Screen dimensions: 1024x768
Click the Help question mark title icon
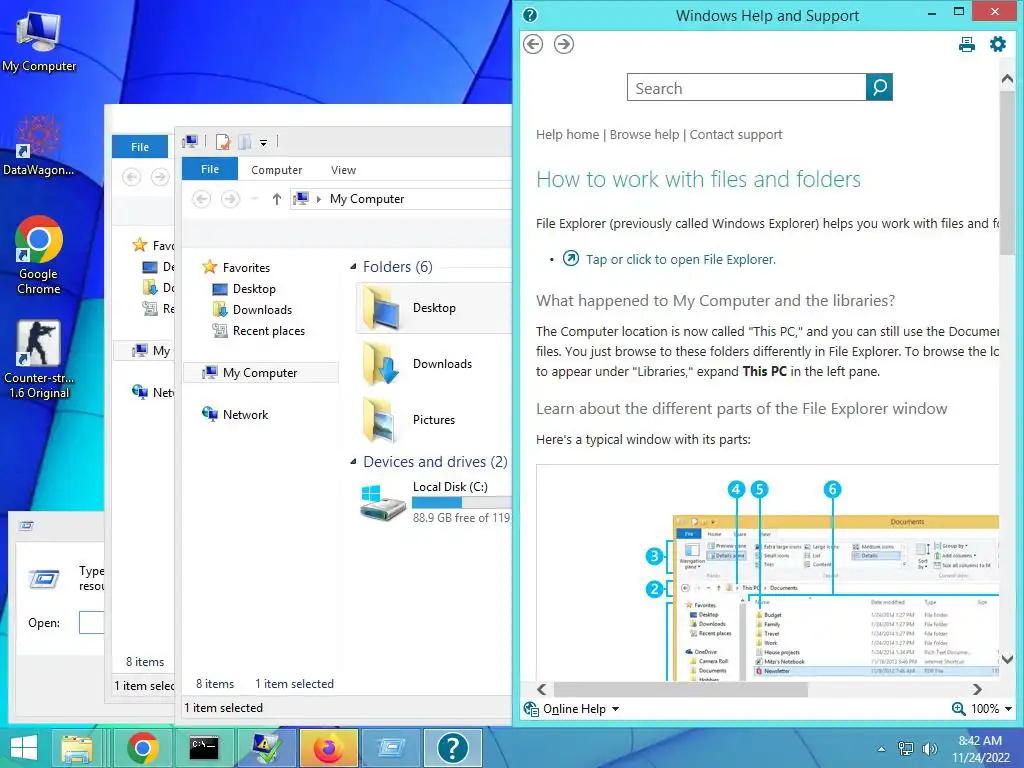click(530, 15)
